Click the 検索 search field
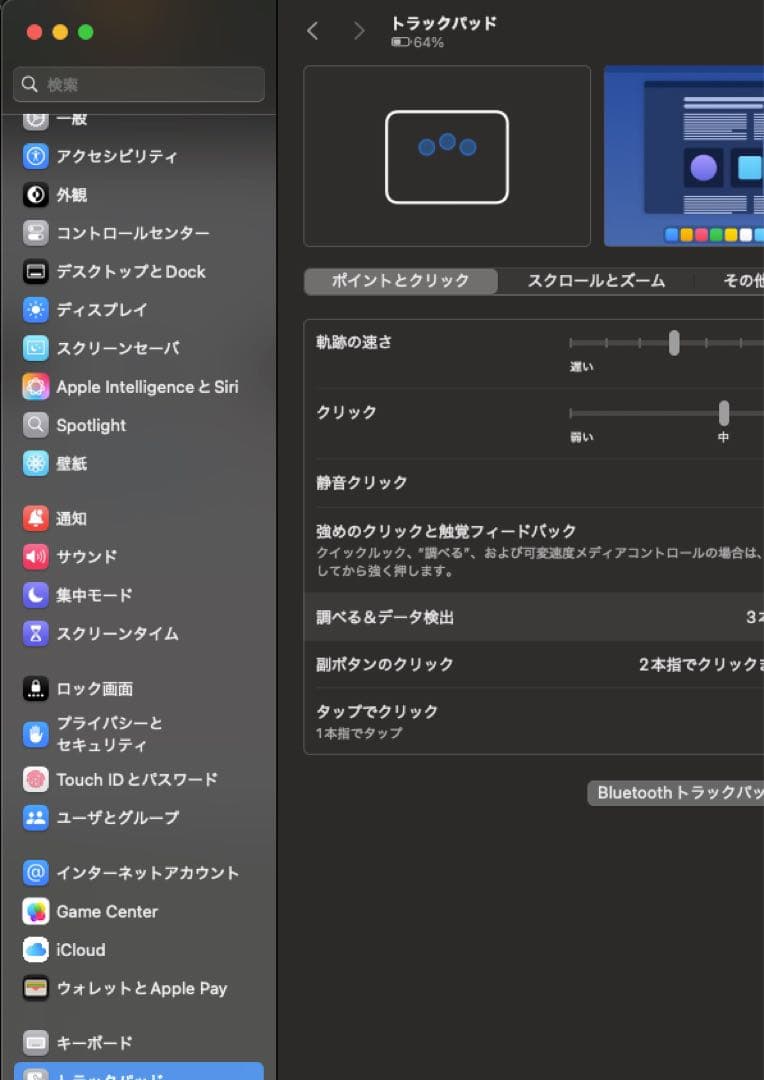Image resolution: width=764 pixels, height=1080 pixels. 138,84
